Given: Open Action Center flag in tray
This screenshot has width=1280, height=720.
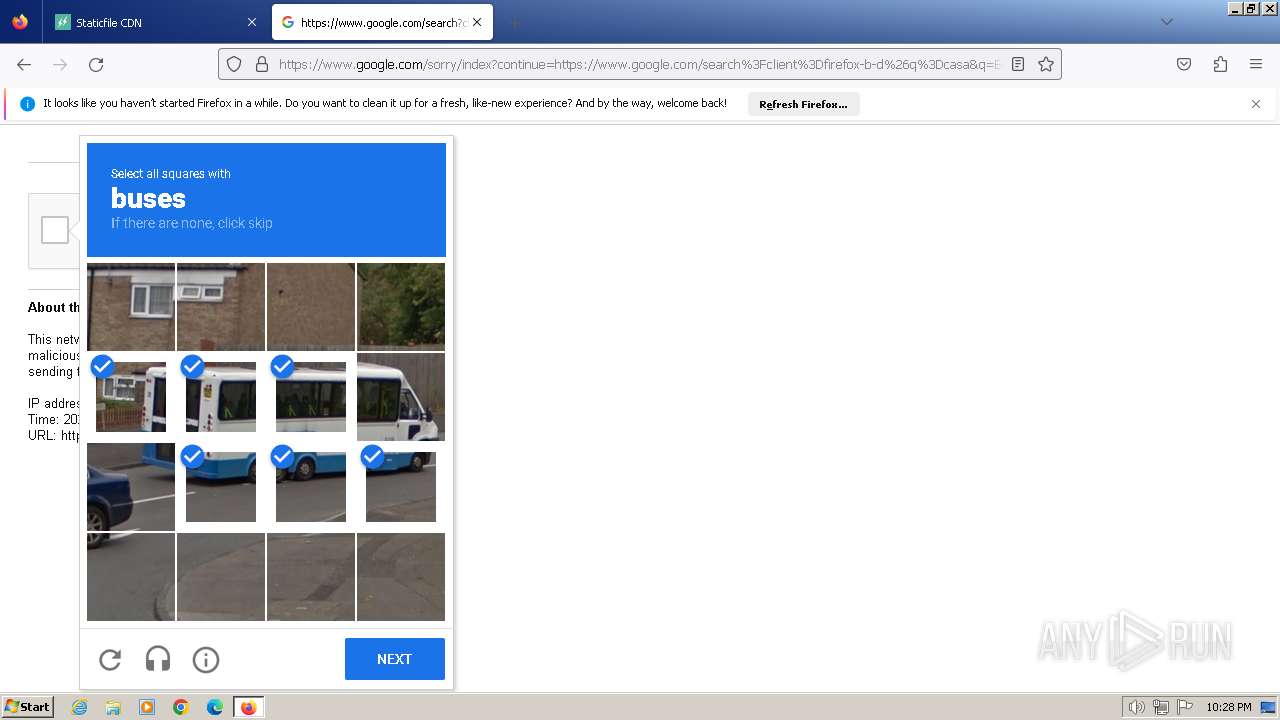Looking at the screenshot, I should click(x=1184, y=707).
